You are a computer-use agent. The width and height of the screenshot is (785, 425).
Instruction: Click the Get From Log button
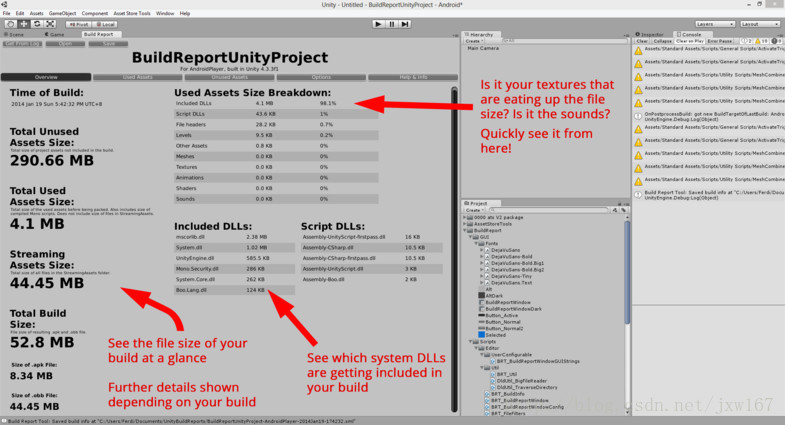click(22, 44)
